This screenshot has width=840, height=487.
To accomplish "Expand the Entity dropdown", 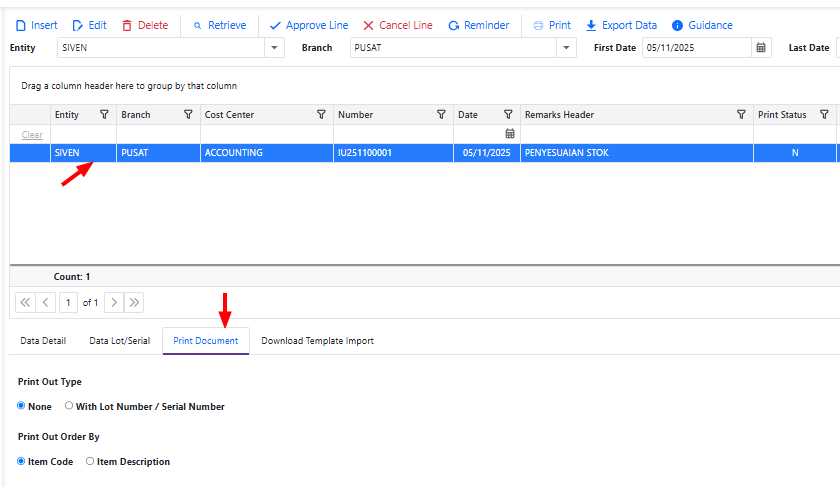I will (x=274, y=48).
